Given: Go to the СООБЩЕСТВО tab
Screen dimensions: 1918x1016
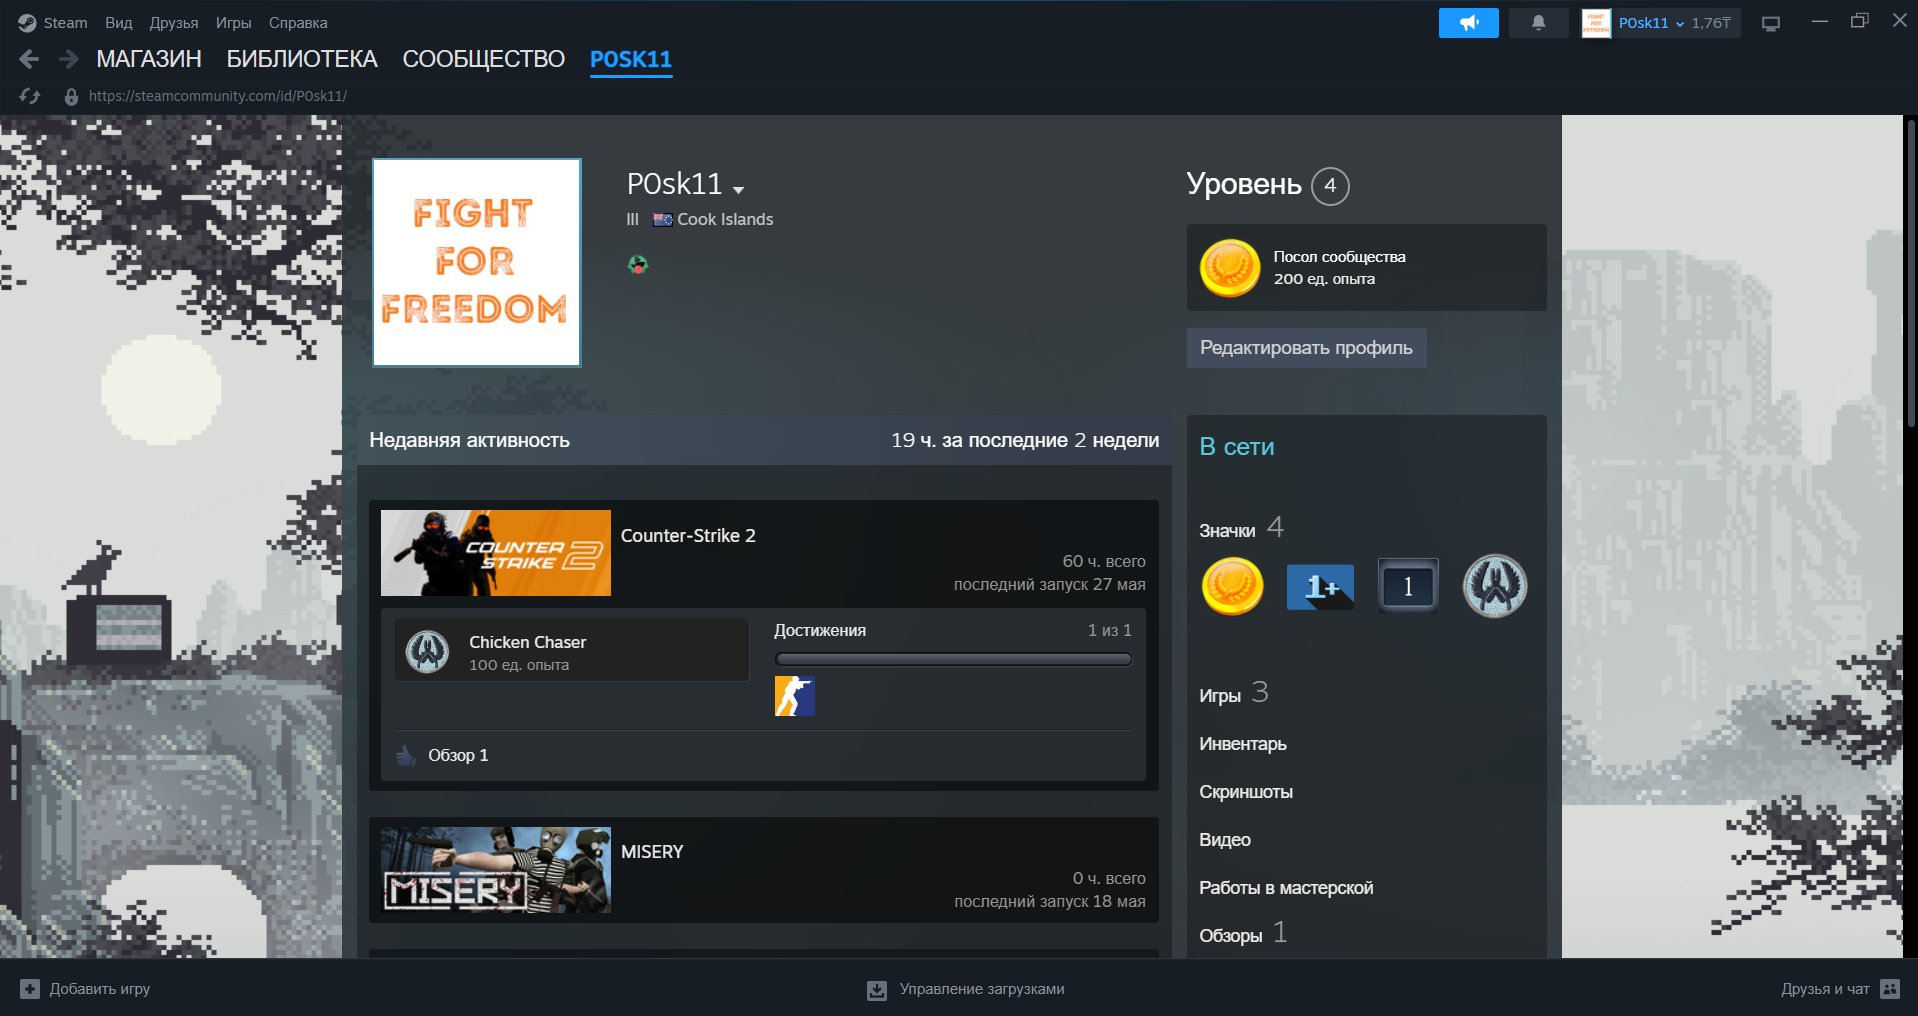Looking at the screenshot, I should coord(483,59).
